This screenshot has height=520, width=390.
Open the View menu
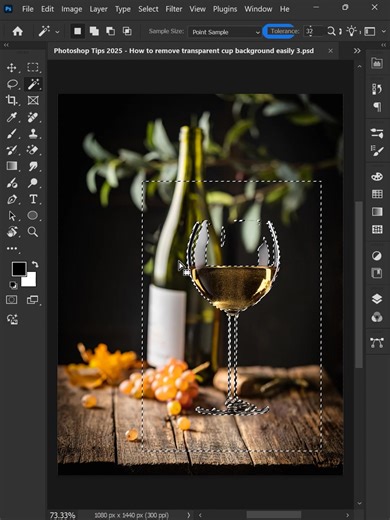click(197, 9)
